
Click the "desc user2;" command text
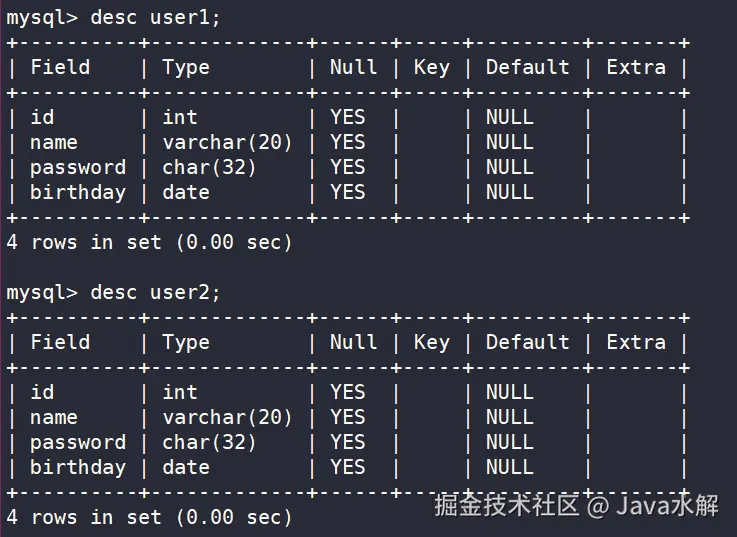(155, 293)
